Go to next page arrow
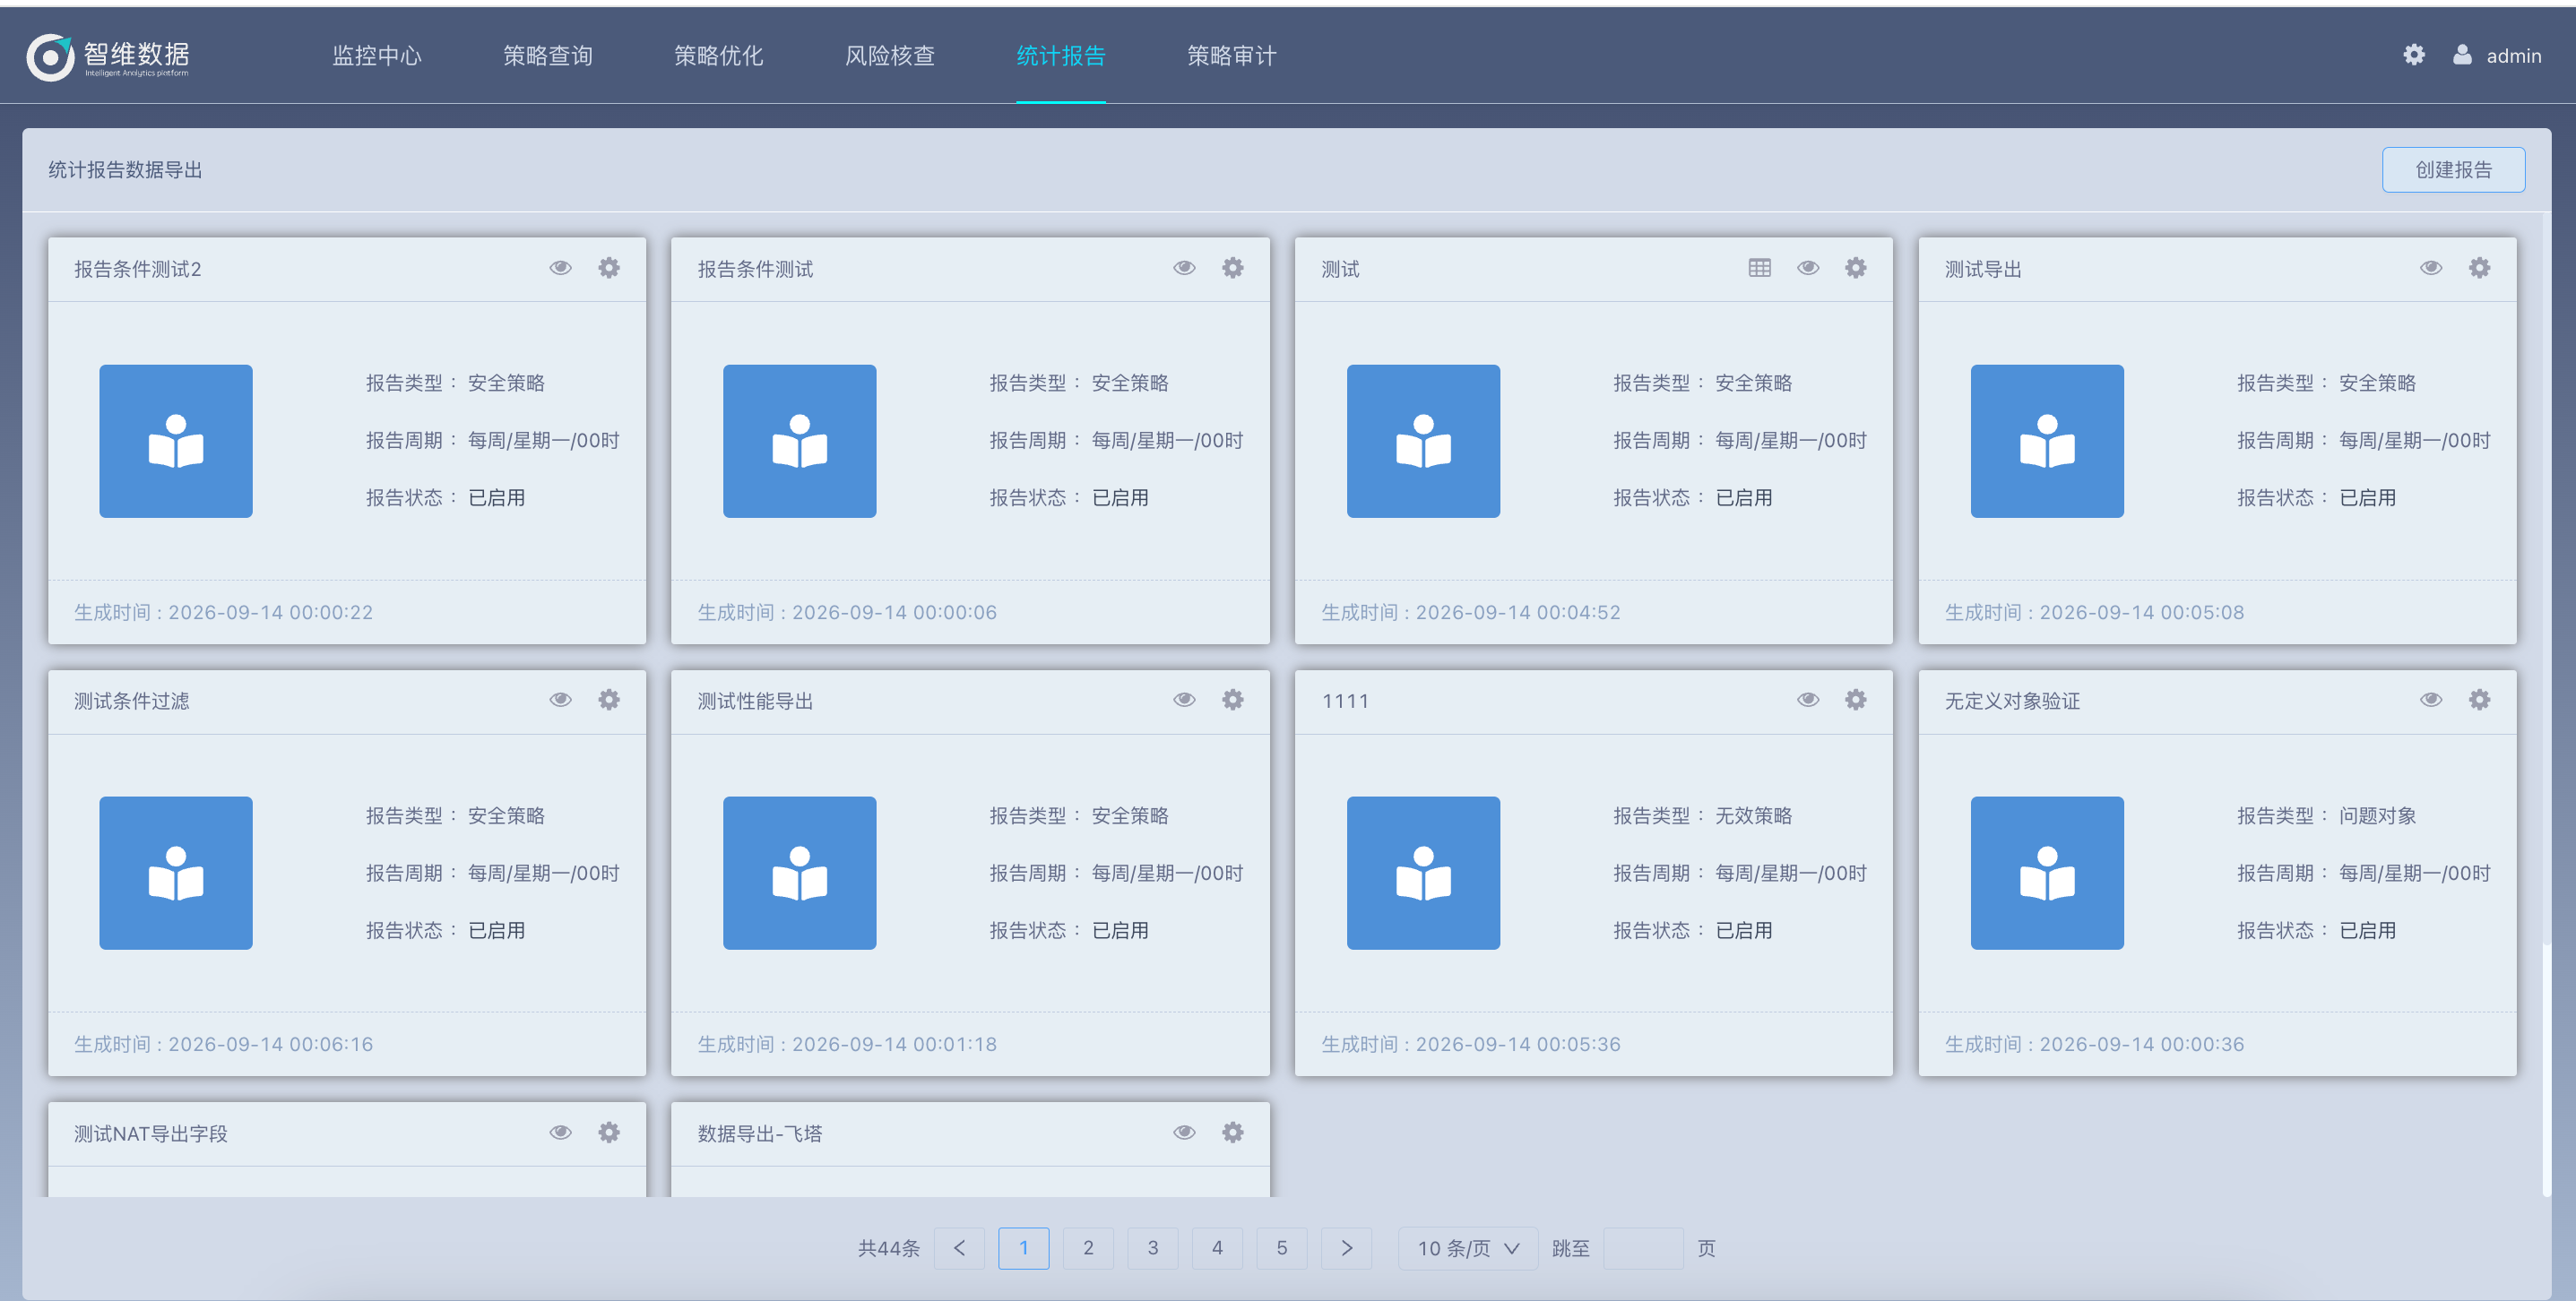 point(1347,1248)
